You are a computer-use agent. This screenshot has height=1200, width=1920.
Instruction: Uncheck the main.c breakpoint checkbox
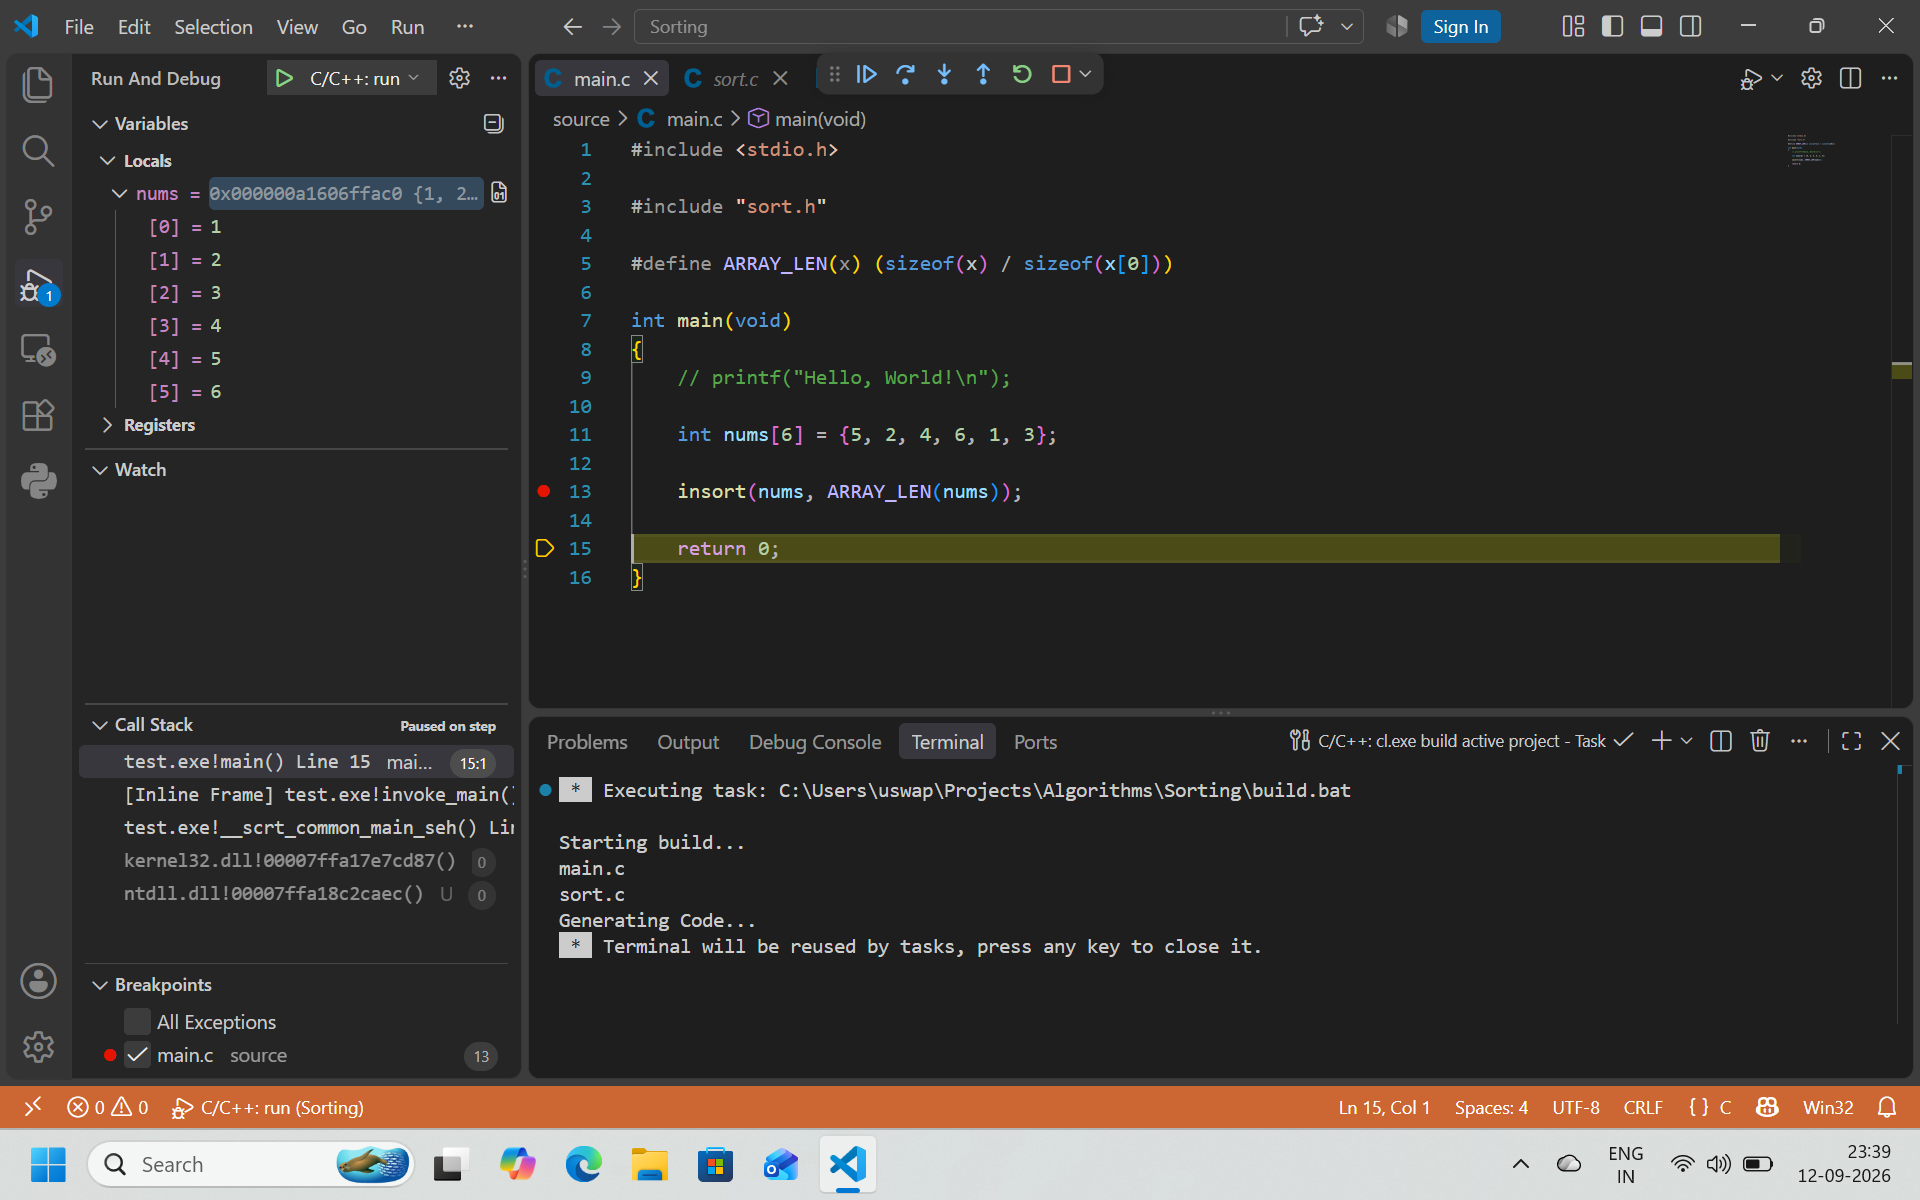pyautogui.click(x=137, y=1055)
